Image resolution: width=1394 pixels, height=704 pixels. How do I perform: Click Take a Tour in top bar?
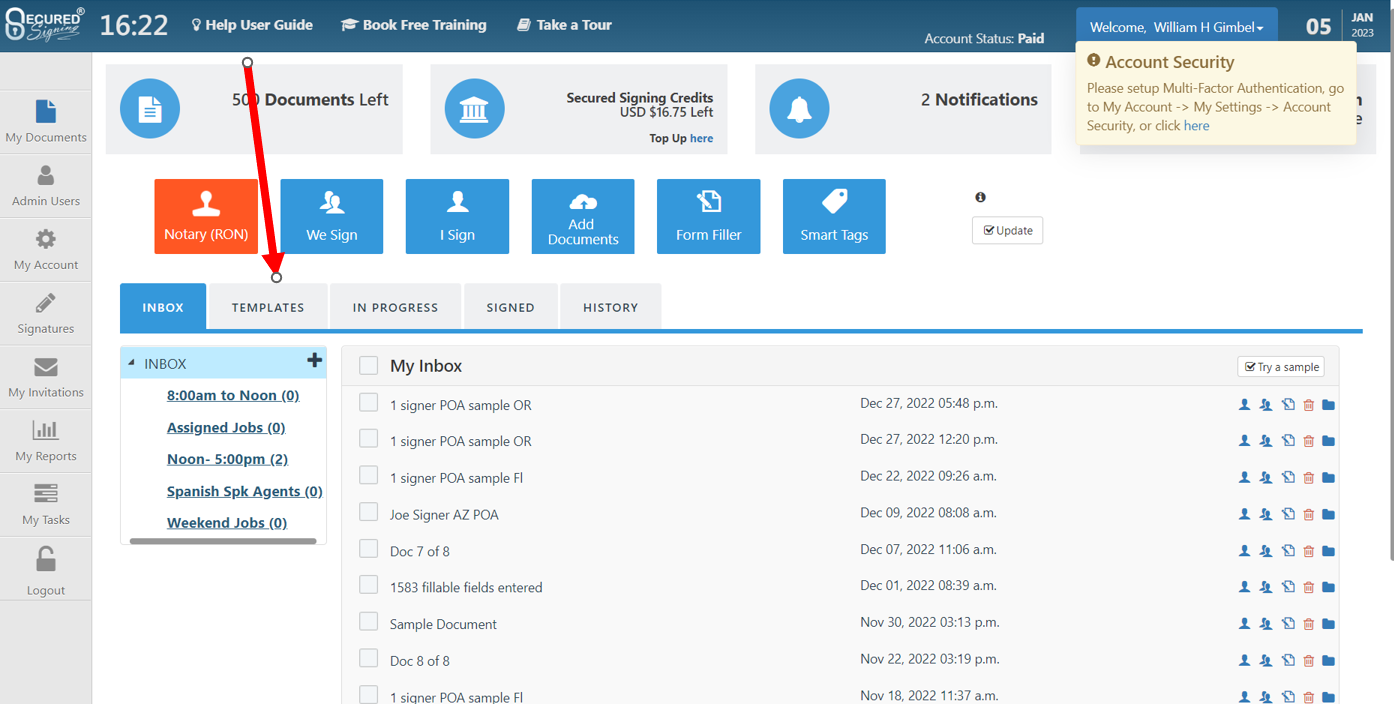tap(564, 25)
